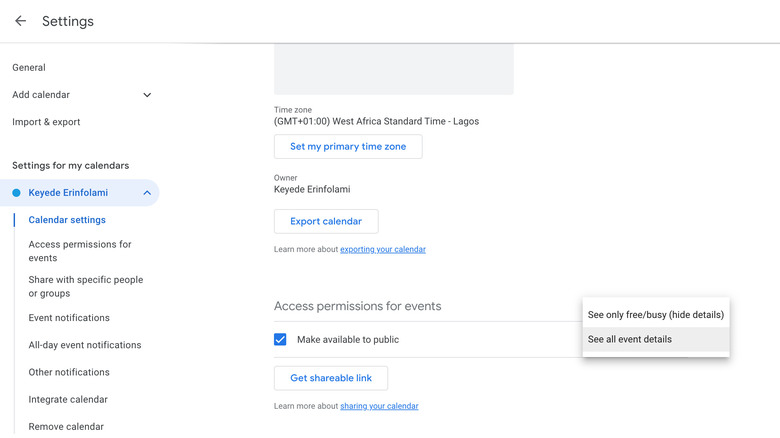Open Share with specific people or groups

pos(85,287)
